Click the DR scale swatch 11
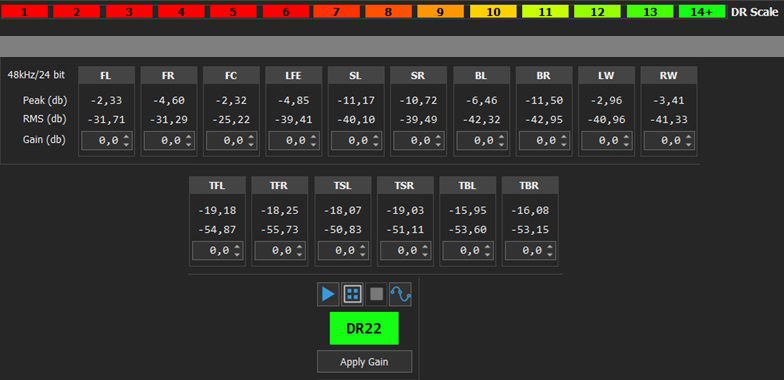 click(x=545, y=12)
